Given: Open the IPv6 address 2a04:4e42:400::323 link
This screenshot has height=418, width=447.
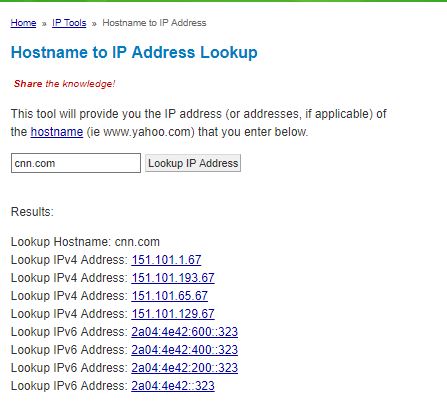Looking at the screenshot, I should [184, 350].
